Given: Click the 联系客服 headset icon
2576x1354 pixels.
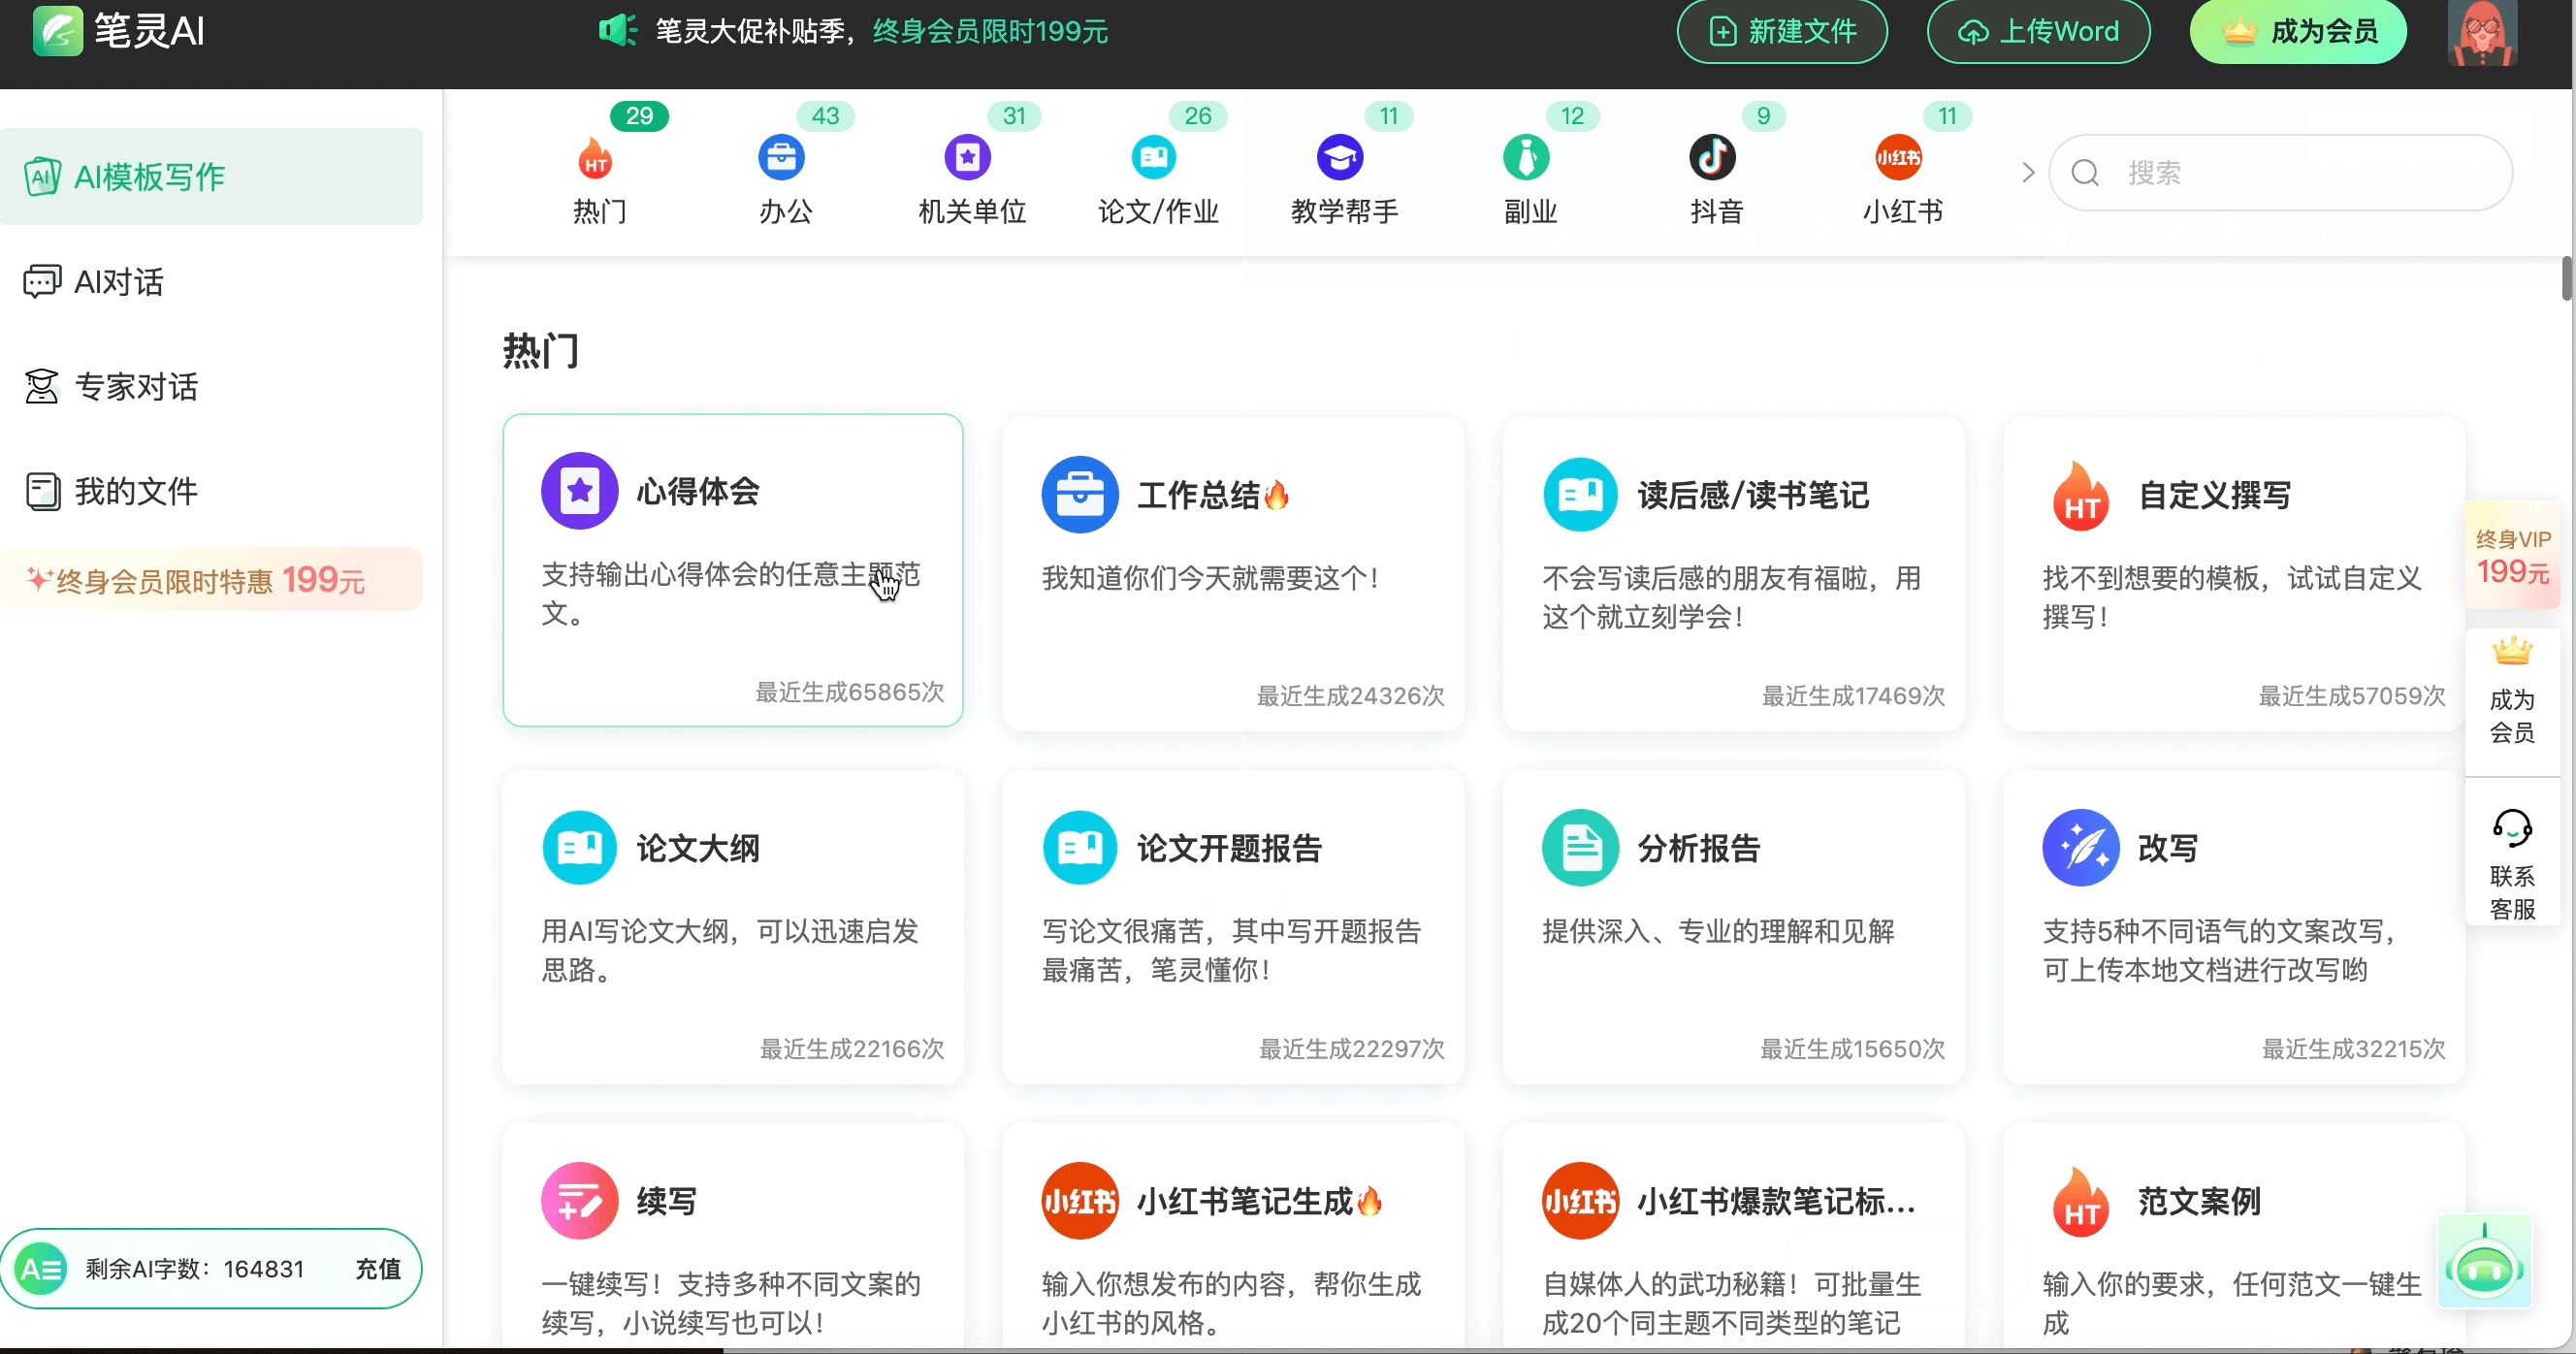Looking at the screenshot, I should click(x=2512, y=827).
